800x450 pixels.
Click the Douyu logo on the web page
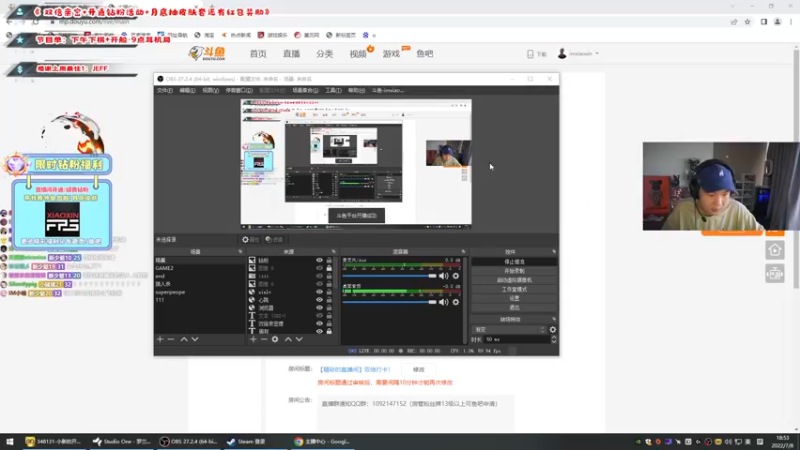pos(207,53)
